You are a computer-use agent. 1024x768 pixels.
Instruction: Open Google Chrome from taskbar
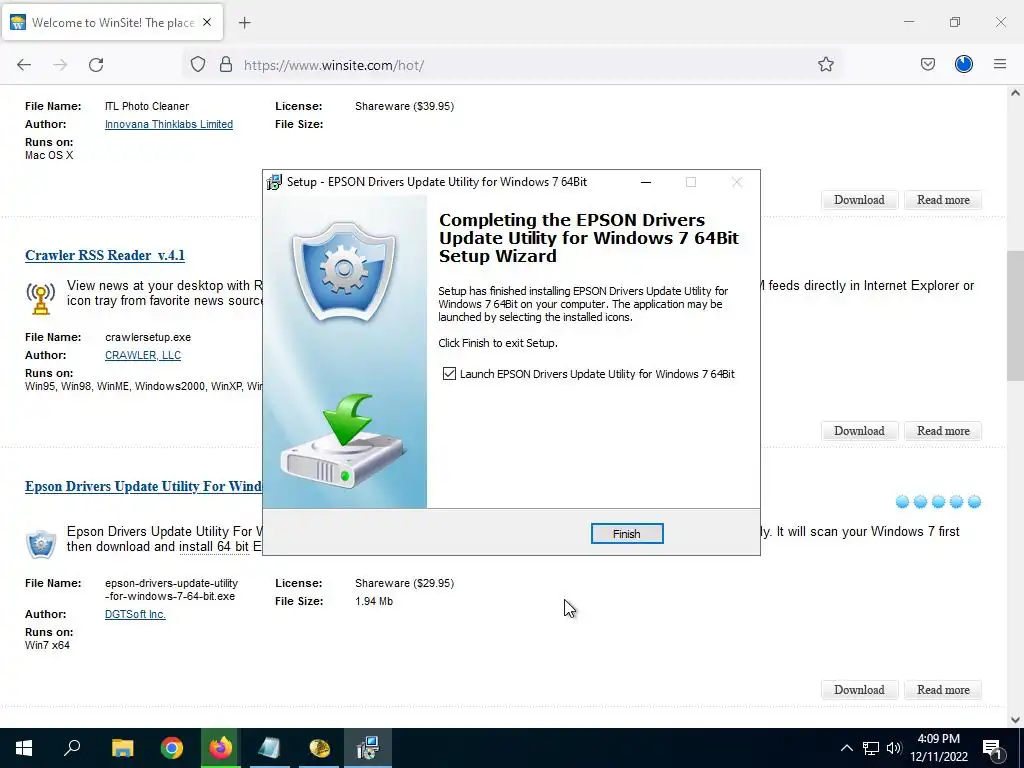[x=172, y=748]
